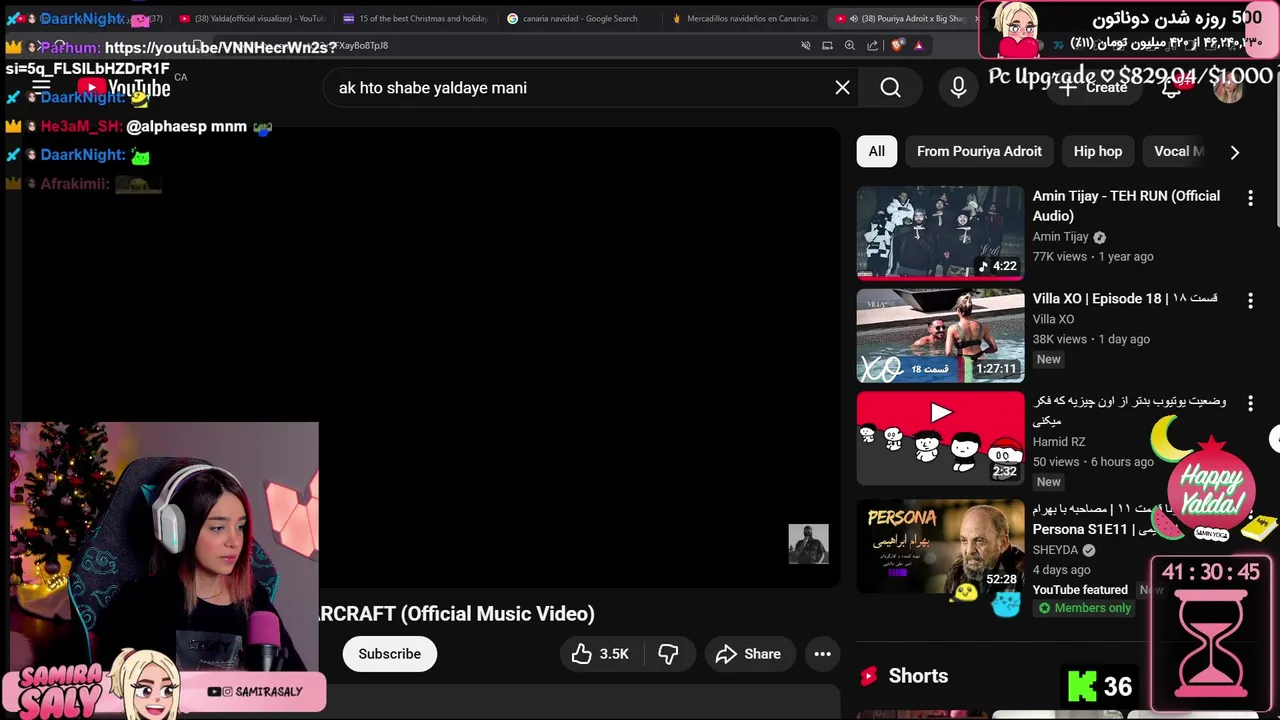The height and width of the screenshot is (720, 1280).
Task: Open the Persona Bahram thumbnail
Action: pyautogui.click(x=940, y=546)
